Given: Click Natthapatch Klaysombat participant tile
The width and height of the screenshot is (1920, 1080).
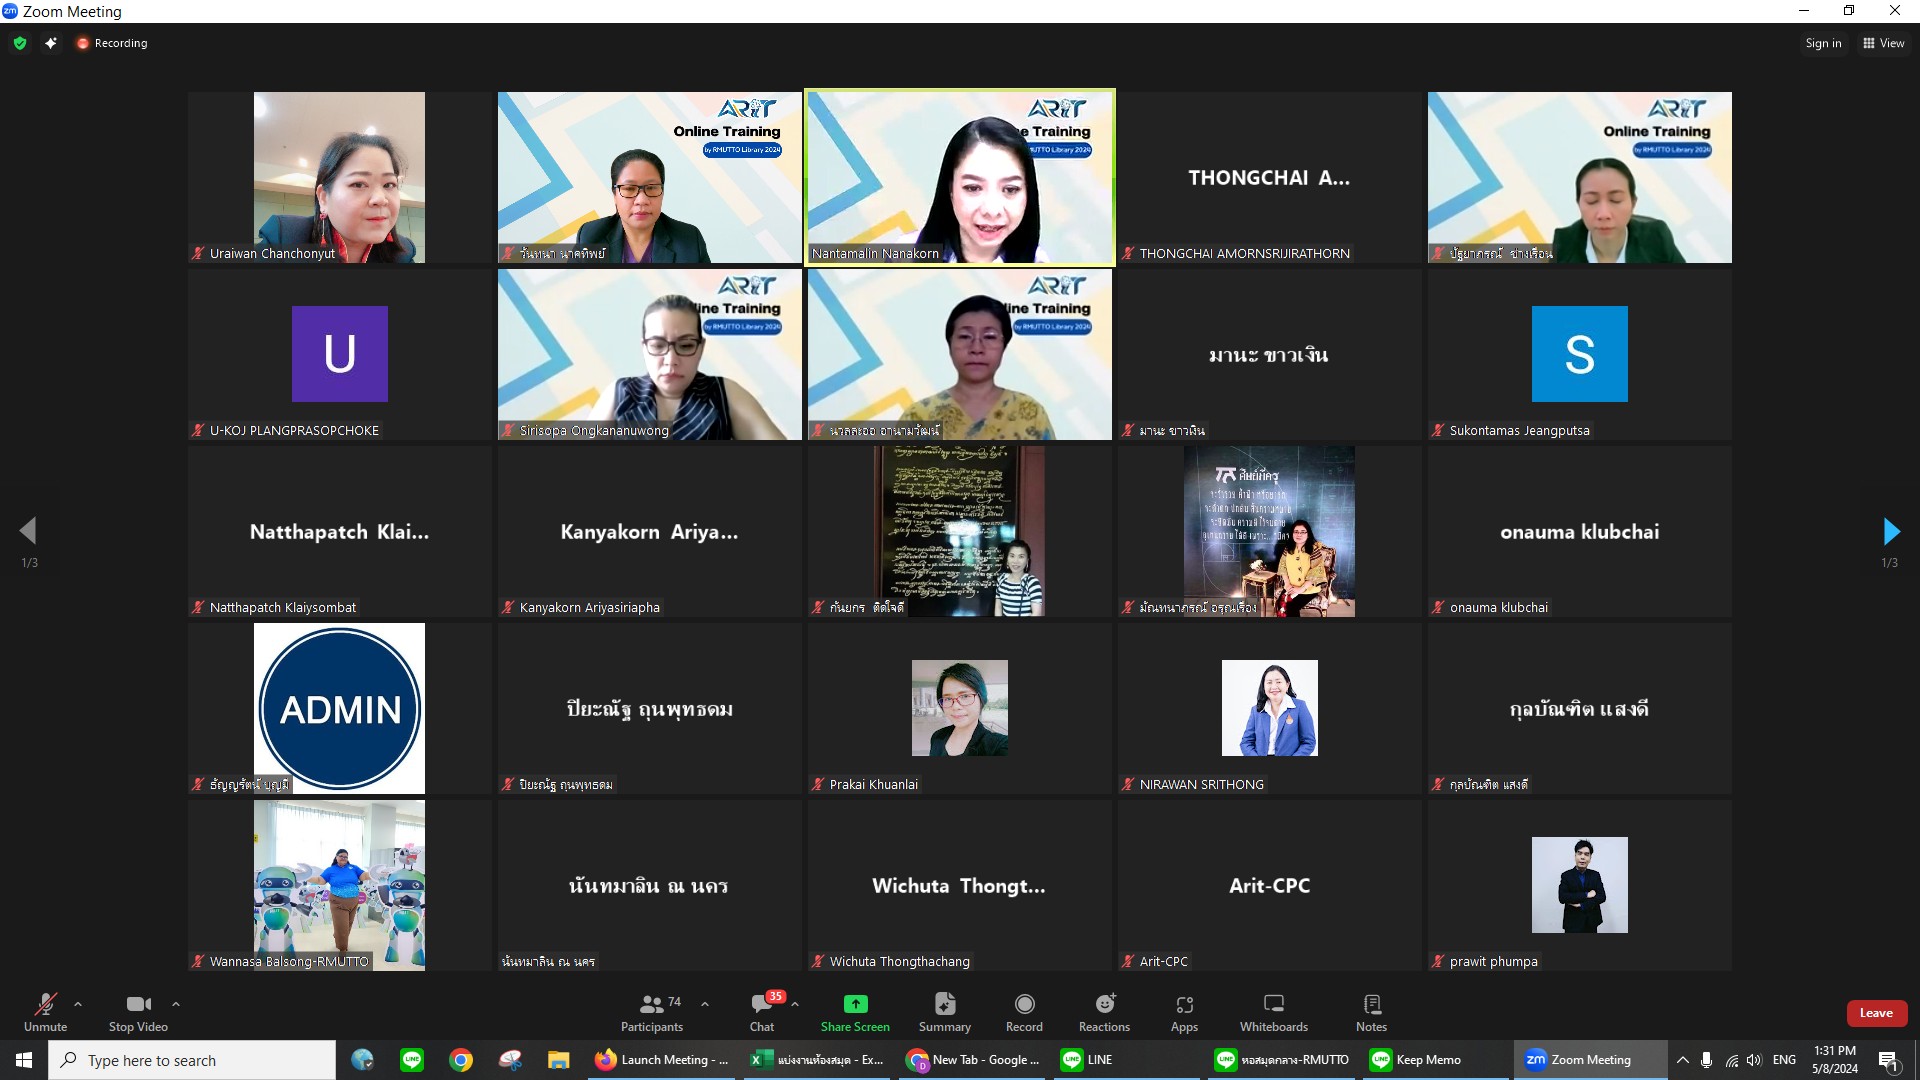Looking at the screenshot, I should tap(339, 531).
